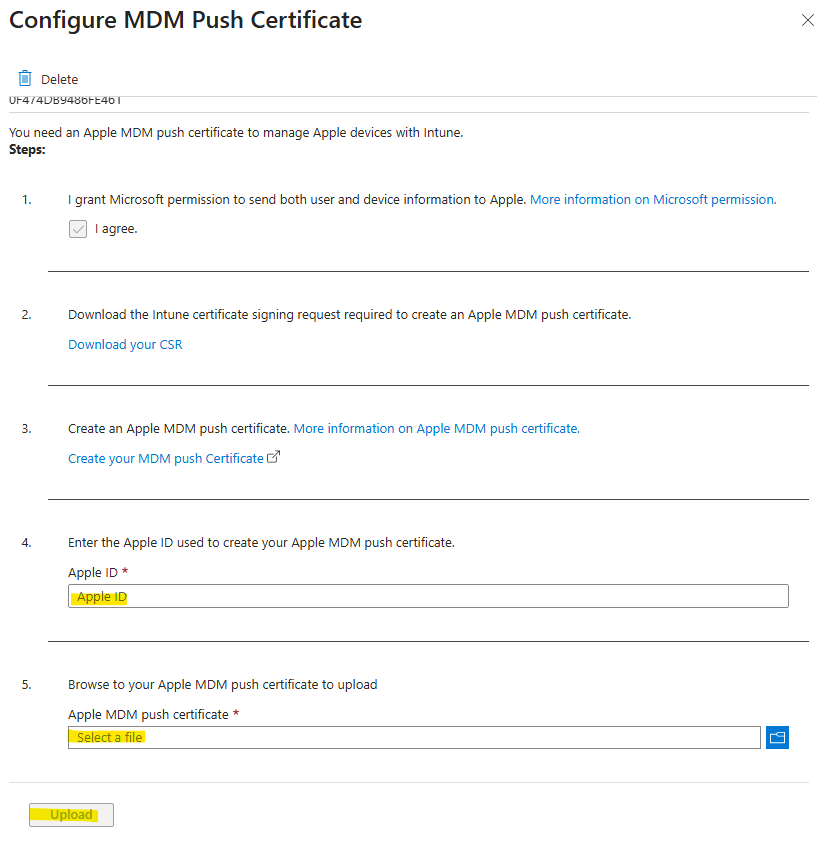Click the Configure MDM Push Certificate title
Viewport: 817px width, 844px height.
(x=186, y=20)
